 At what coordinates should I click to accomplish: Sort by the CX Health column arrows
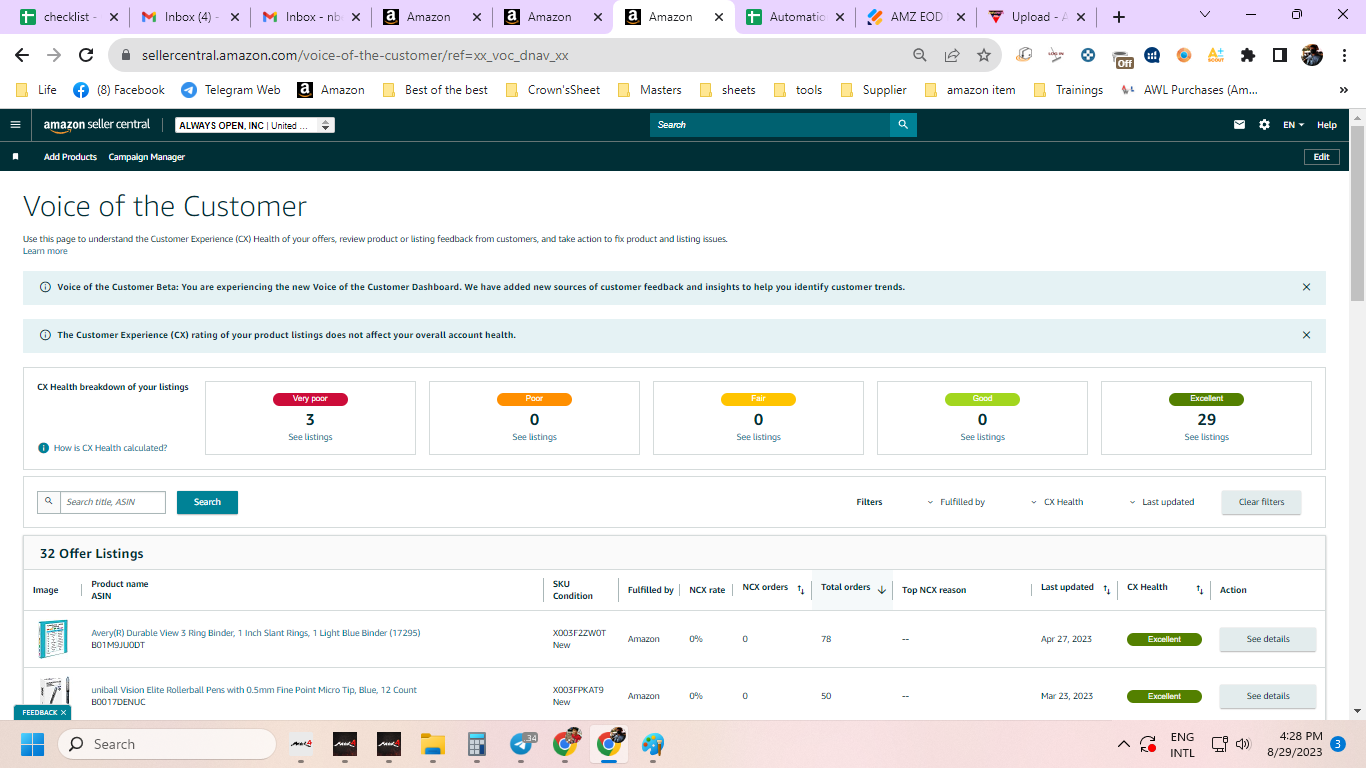pyautogui.click(x=1200, y=590)
